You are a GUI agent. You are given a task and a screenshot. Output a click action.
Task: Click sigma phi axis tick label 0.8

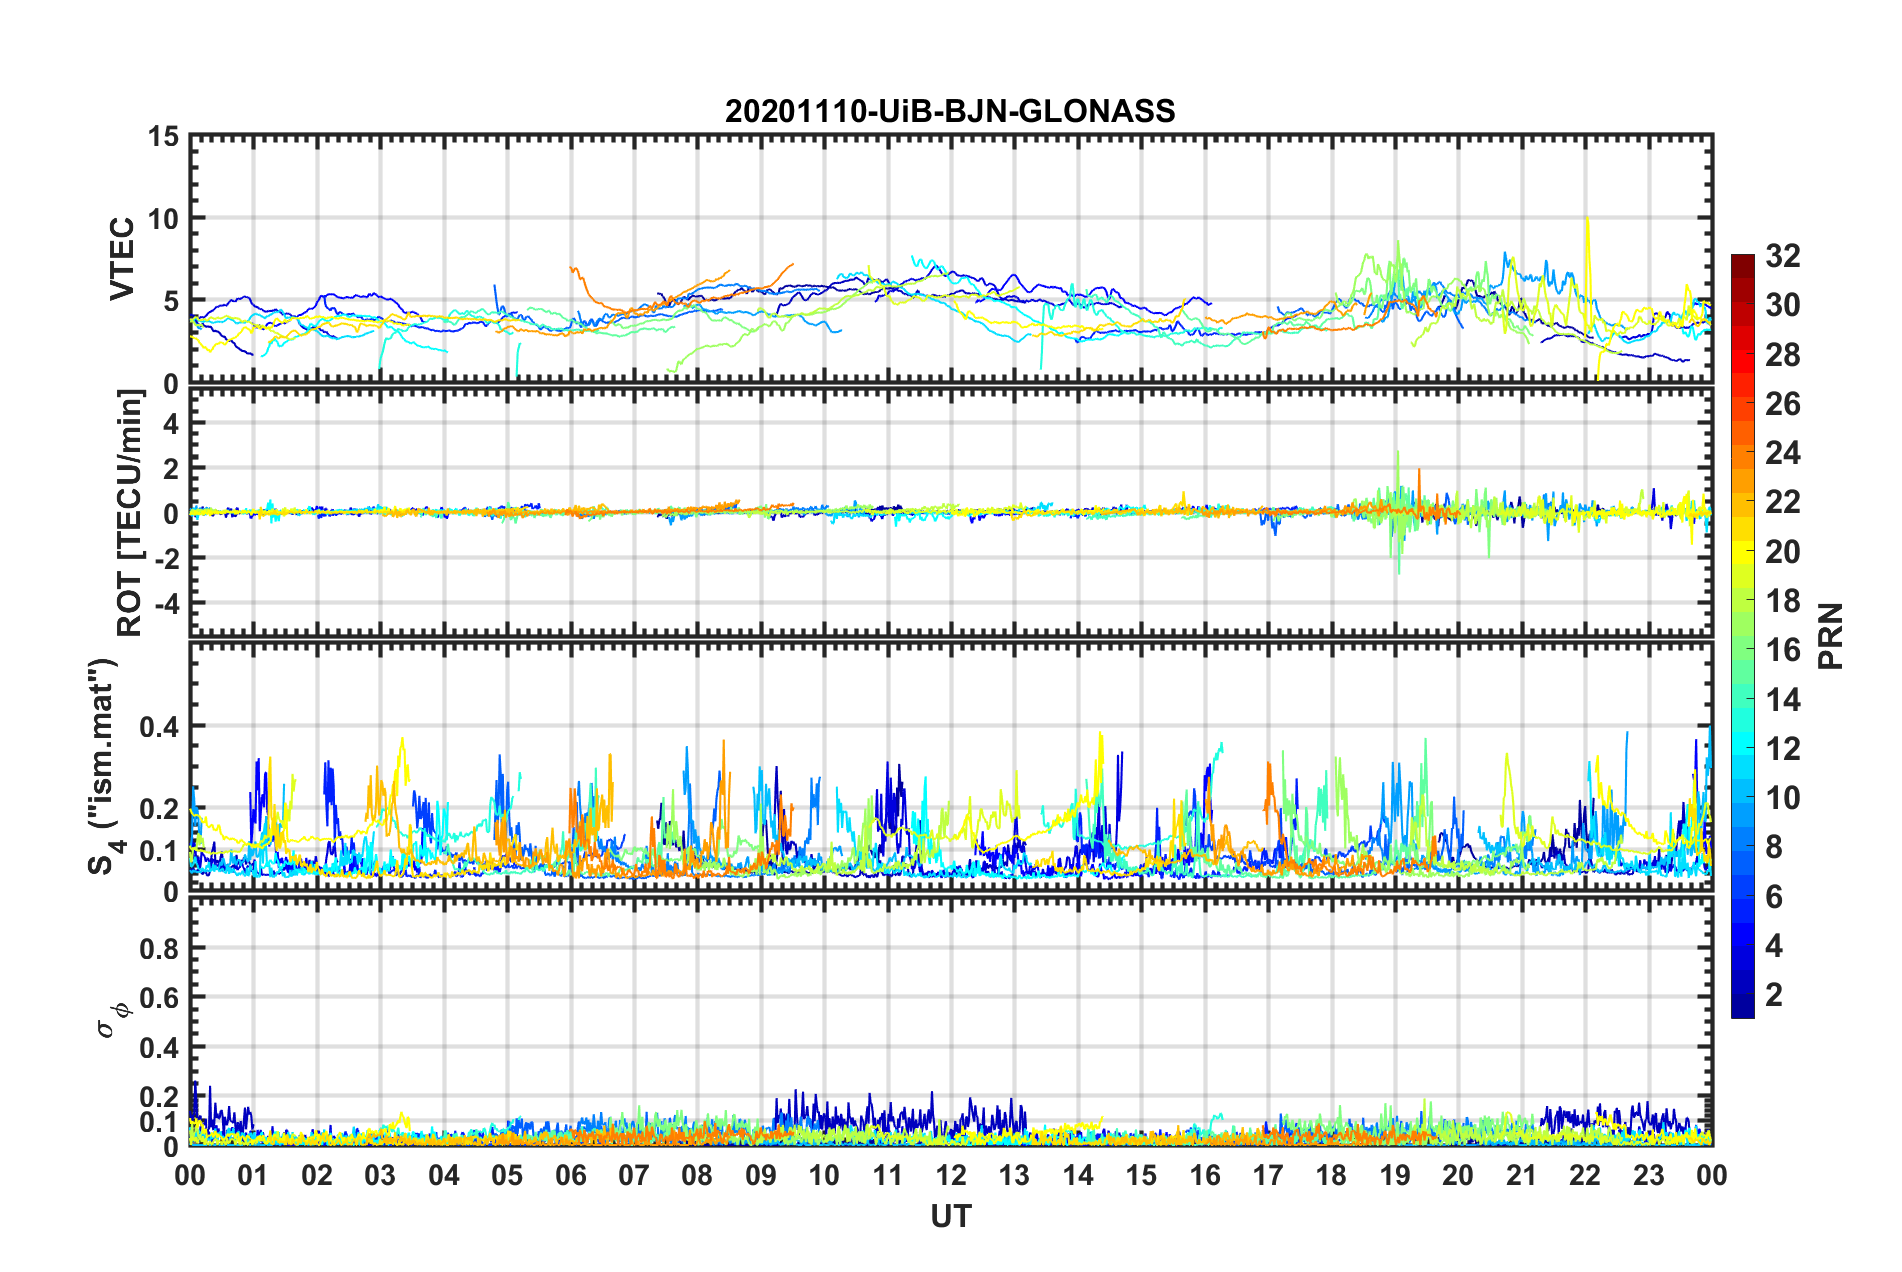pyautogui.click(x=160, y=949)
